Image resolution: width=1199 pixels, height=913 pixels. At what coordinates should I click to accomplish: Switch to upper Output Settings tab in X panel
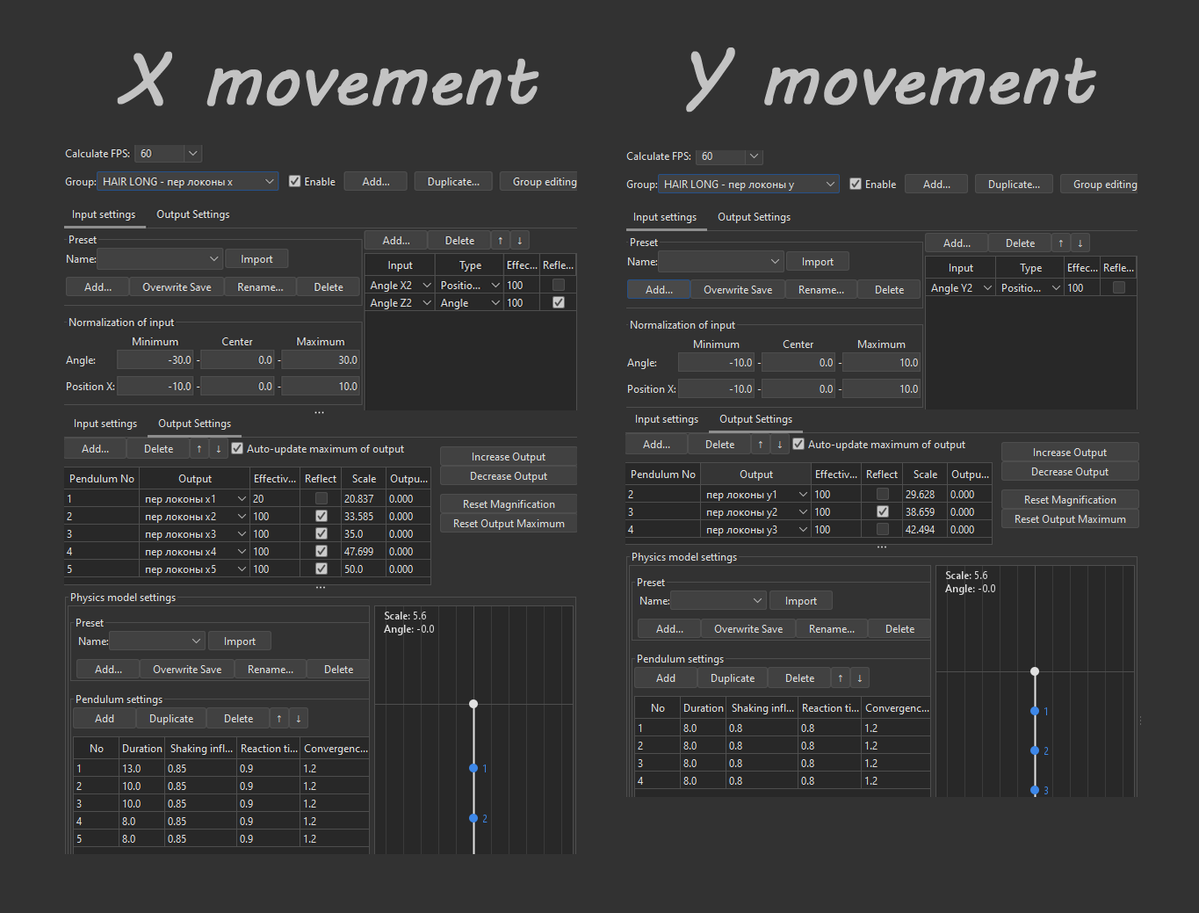click(x=193, y=214)
